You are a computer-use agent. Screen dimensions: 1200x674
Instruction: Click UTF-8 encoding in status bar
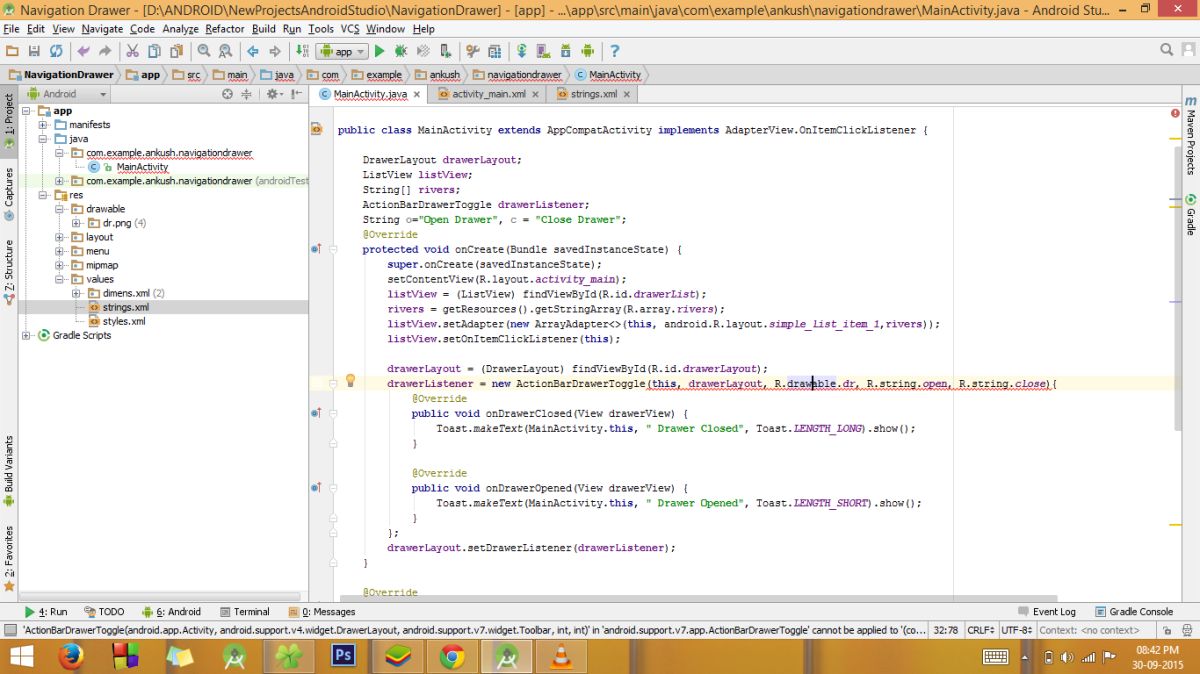tap(1016, 630)
